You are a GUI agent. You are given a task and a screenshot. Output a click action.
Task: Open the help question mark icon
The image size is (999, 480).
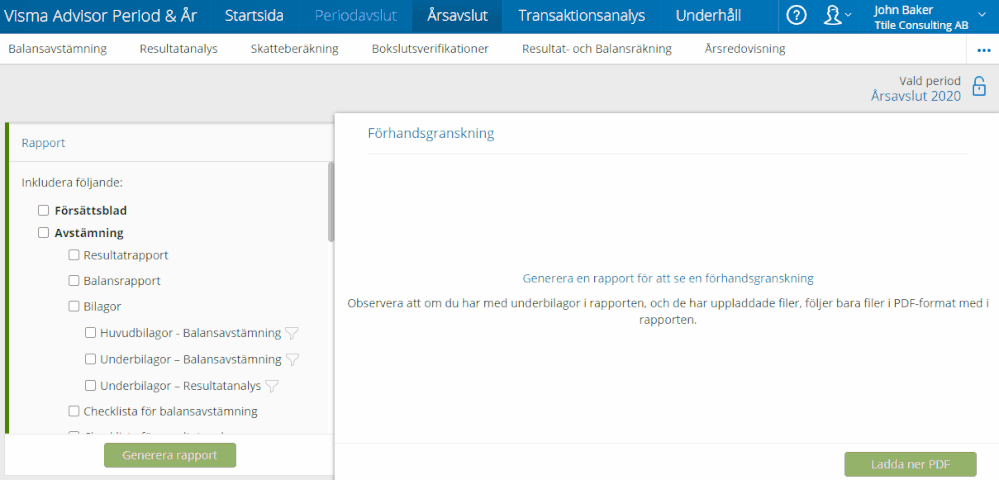(796, 15)
